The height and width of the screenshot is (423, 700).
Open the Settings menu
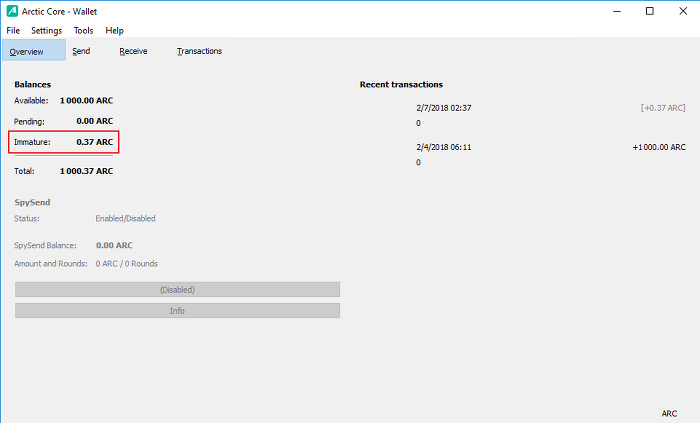(46, 30)
